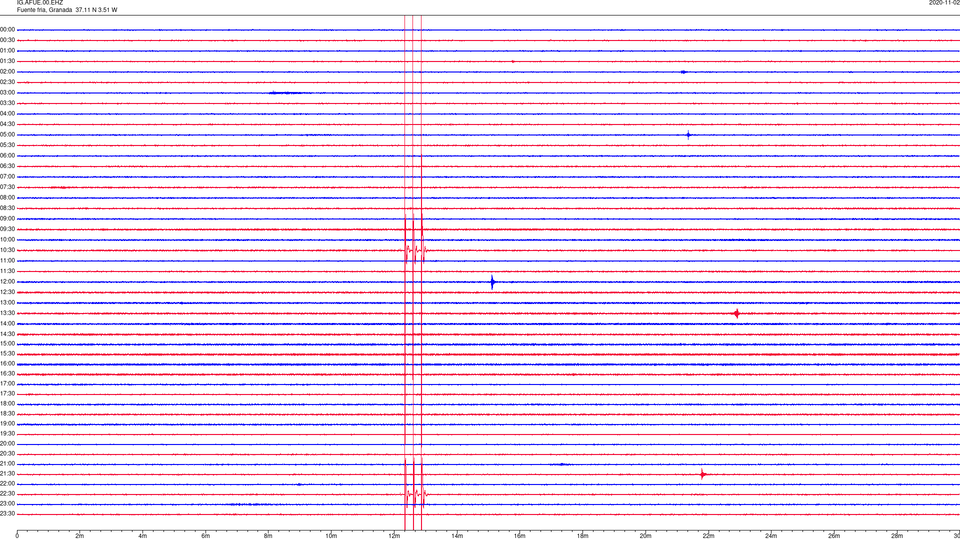
Task: Click the '15:00' time label
Action: point(7,343)
